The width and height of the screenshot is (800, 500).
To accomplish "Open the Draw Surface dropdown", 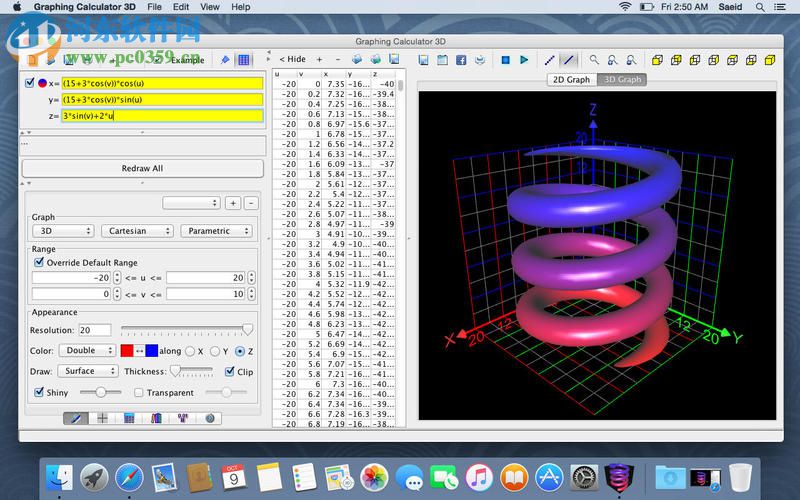I will tap(88, 371).
